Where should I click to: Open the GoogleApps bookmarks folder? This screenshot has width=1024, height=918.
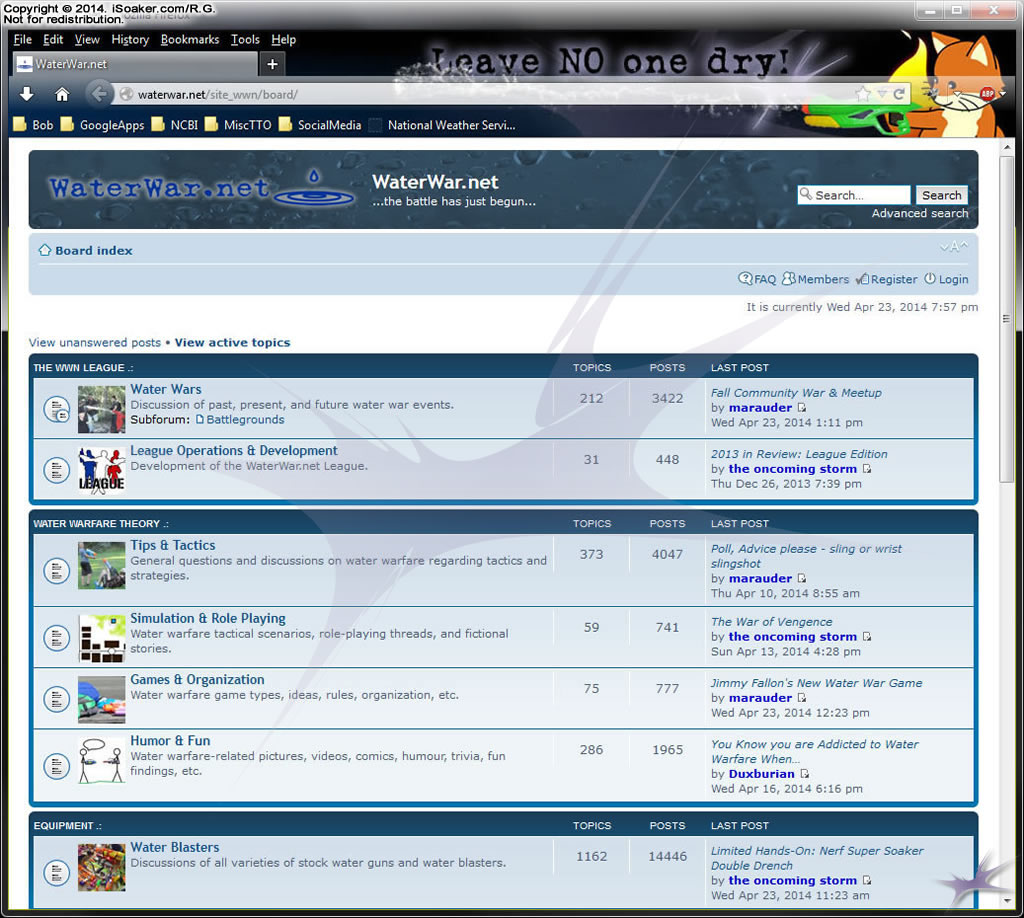coord(103,125)
